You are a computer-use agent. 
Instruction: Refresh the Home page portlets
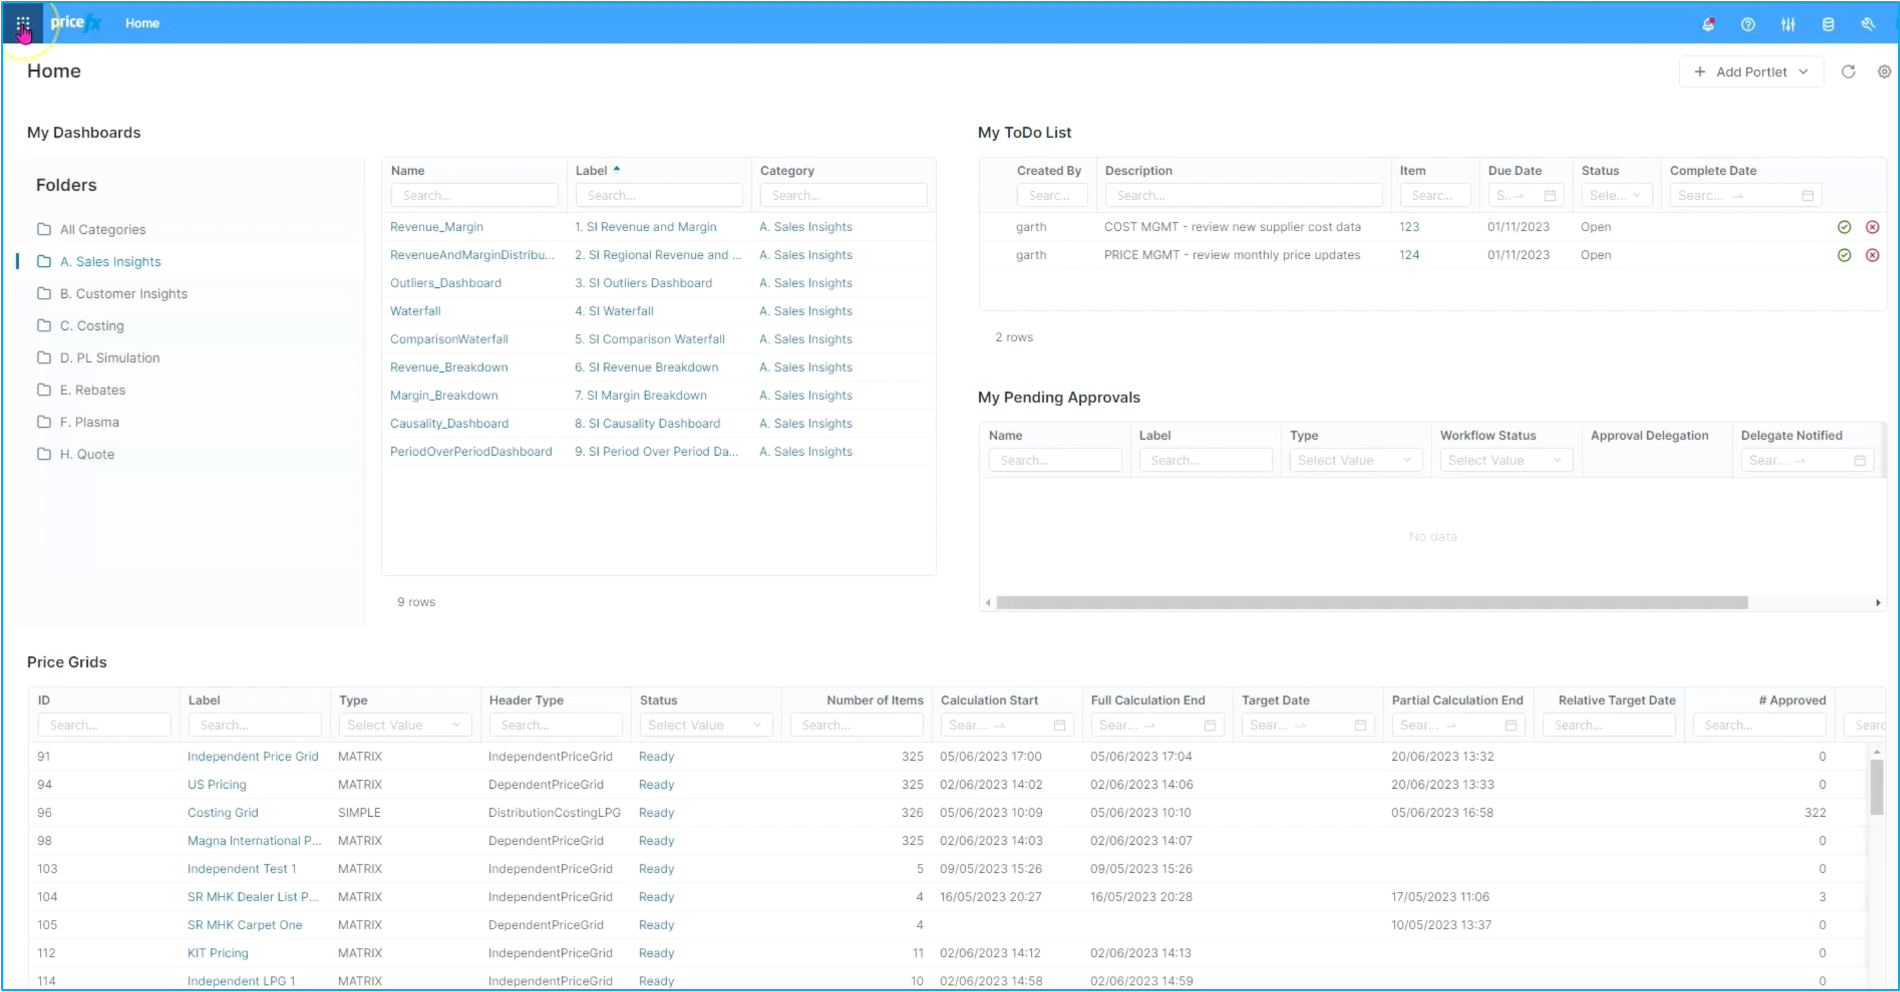1848,72
